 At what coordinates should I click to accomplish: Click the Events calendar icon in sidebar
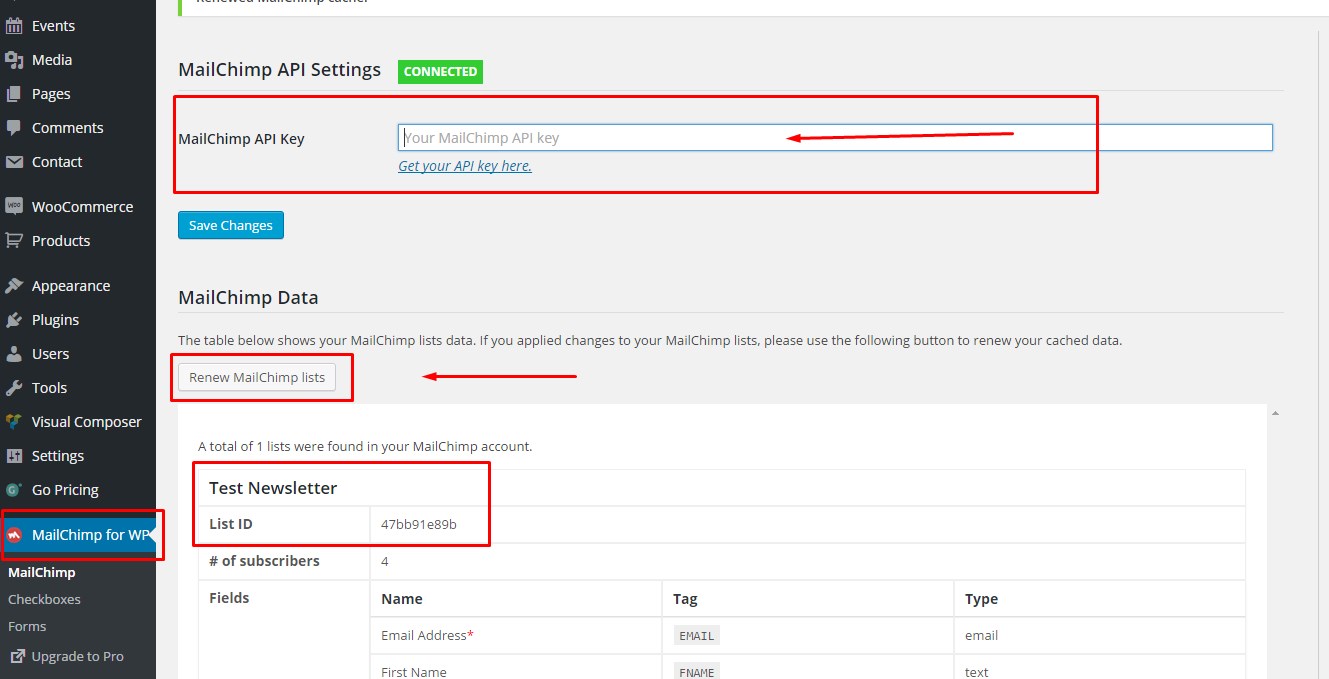[14, 26]
